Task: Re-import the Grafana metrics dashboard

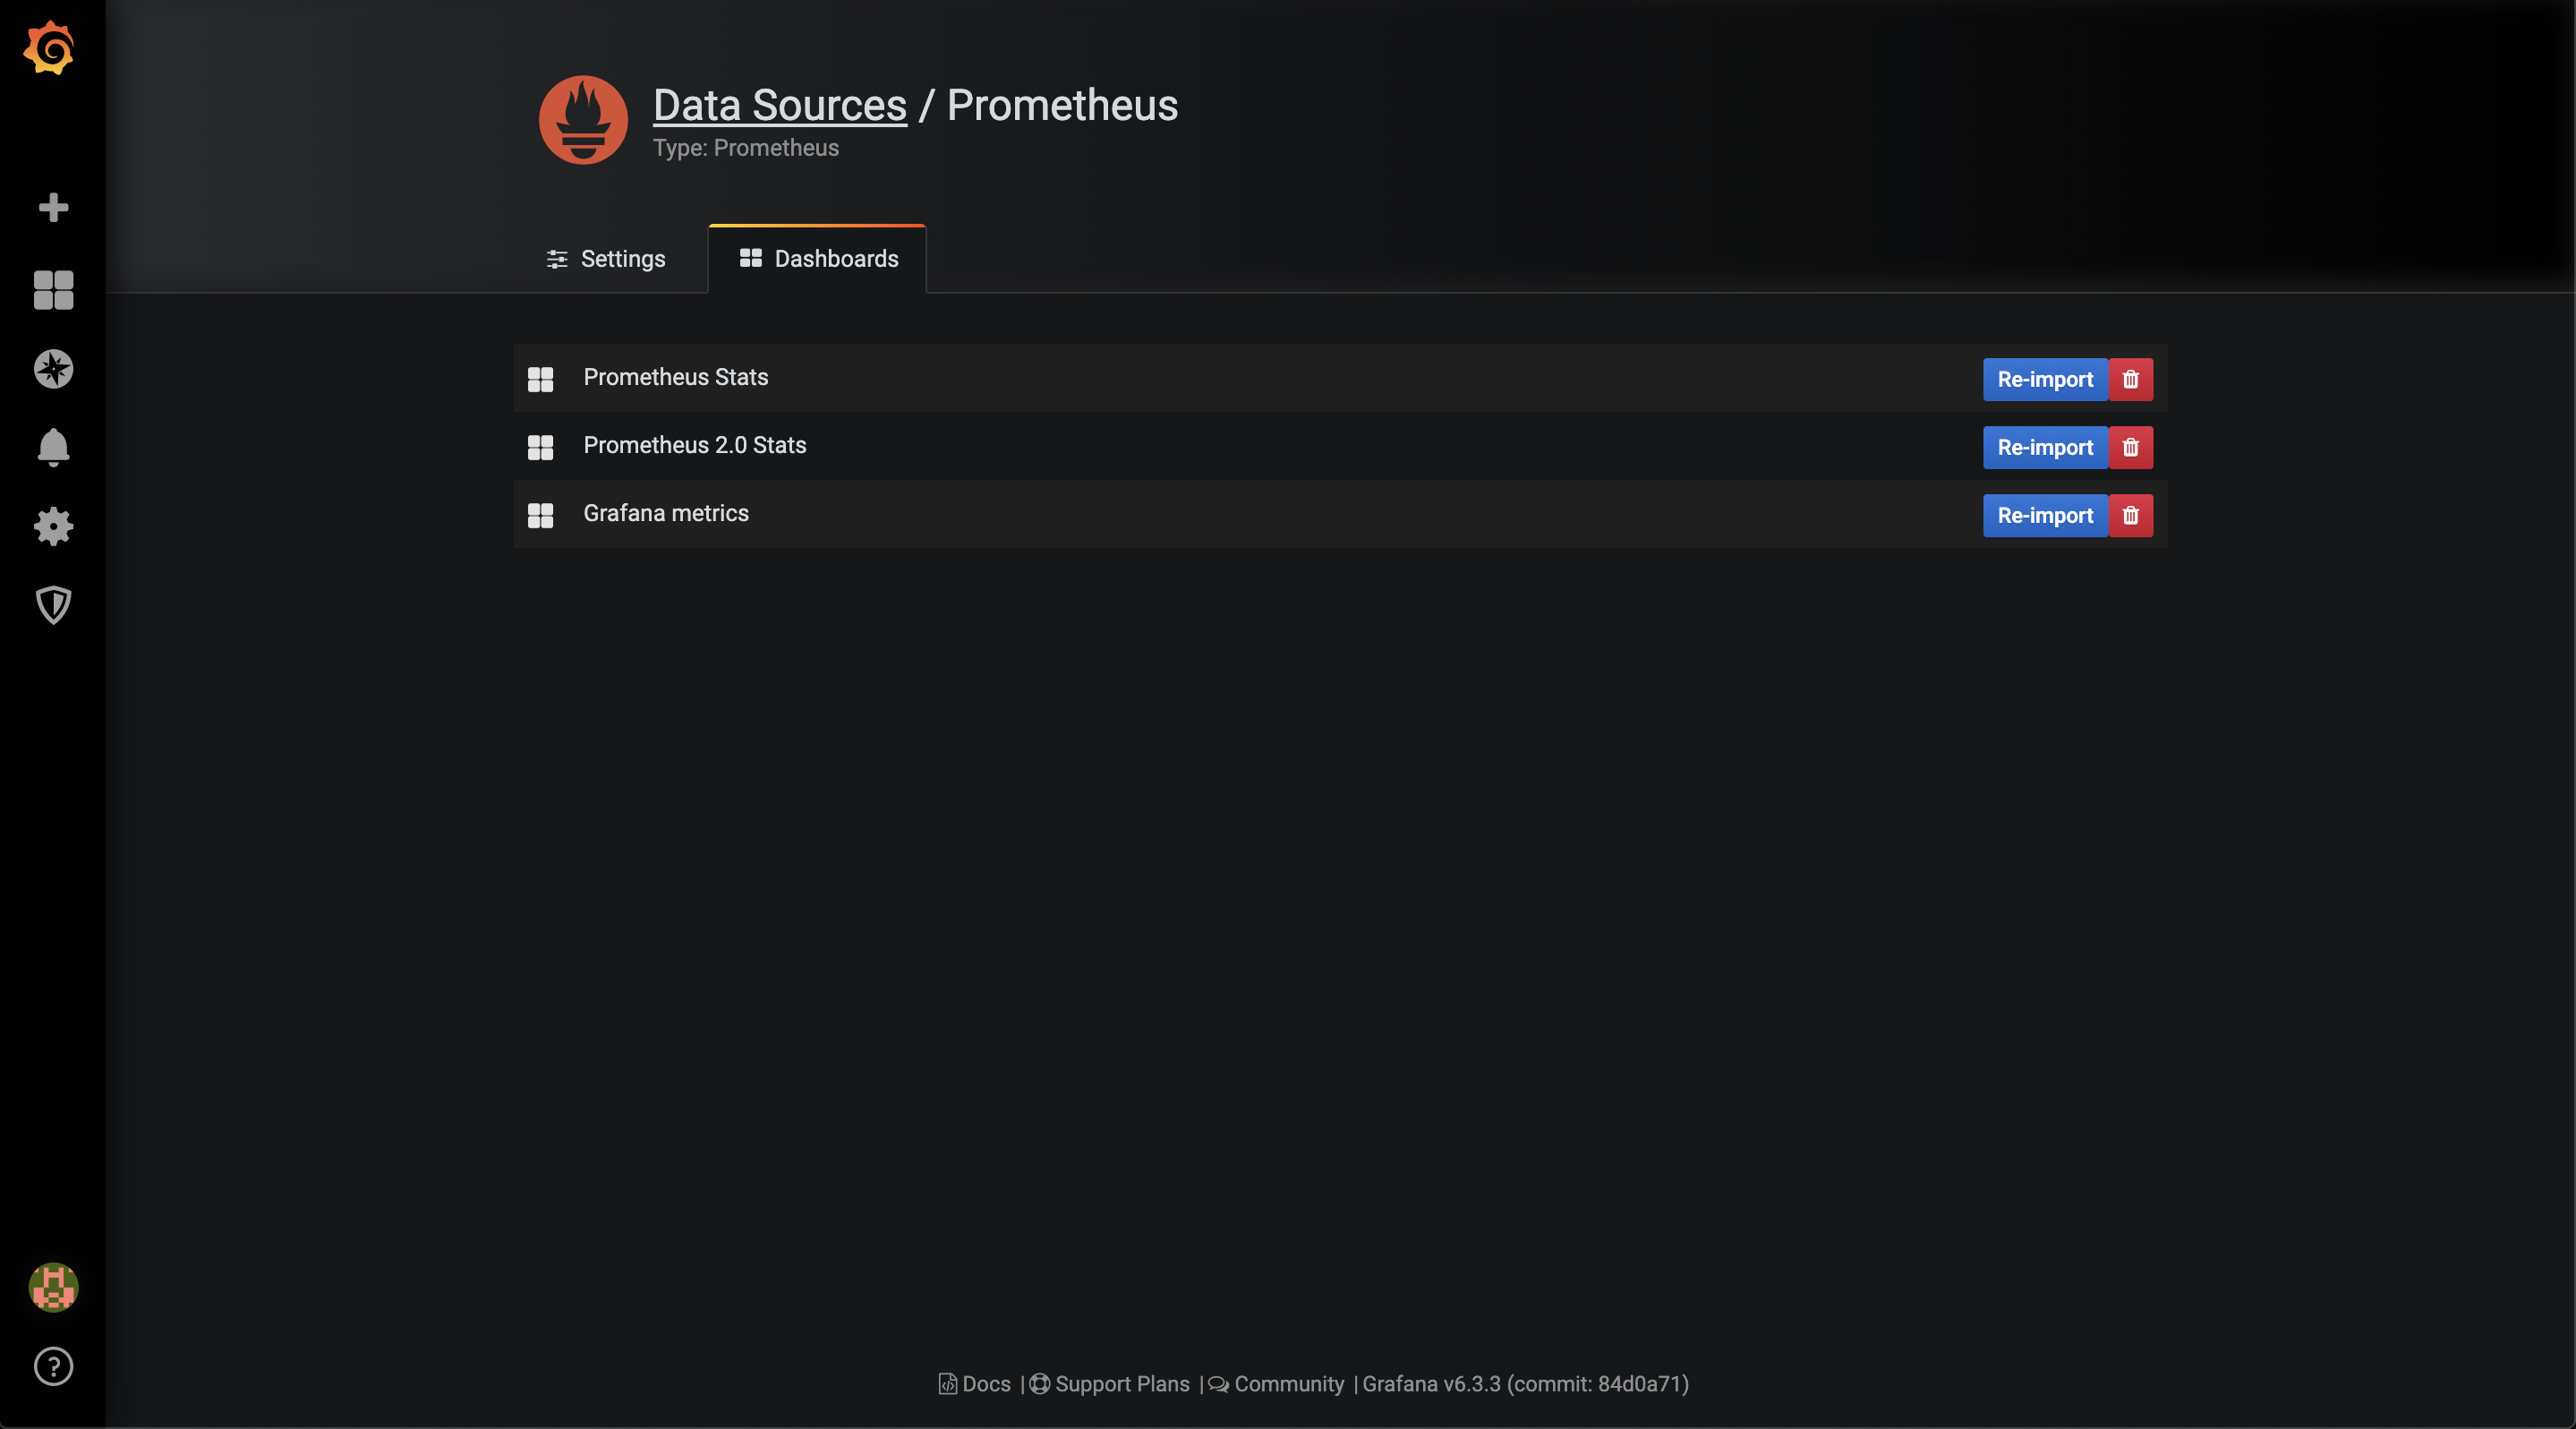Action: pos(2045,515)
